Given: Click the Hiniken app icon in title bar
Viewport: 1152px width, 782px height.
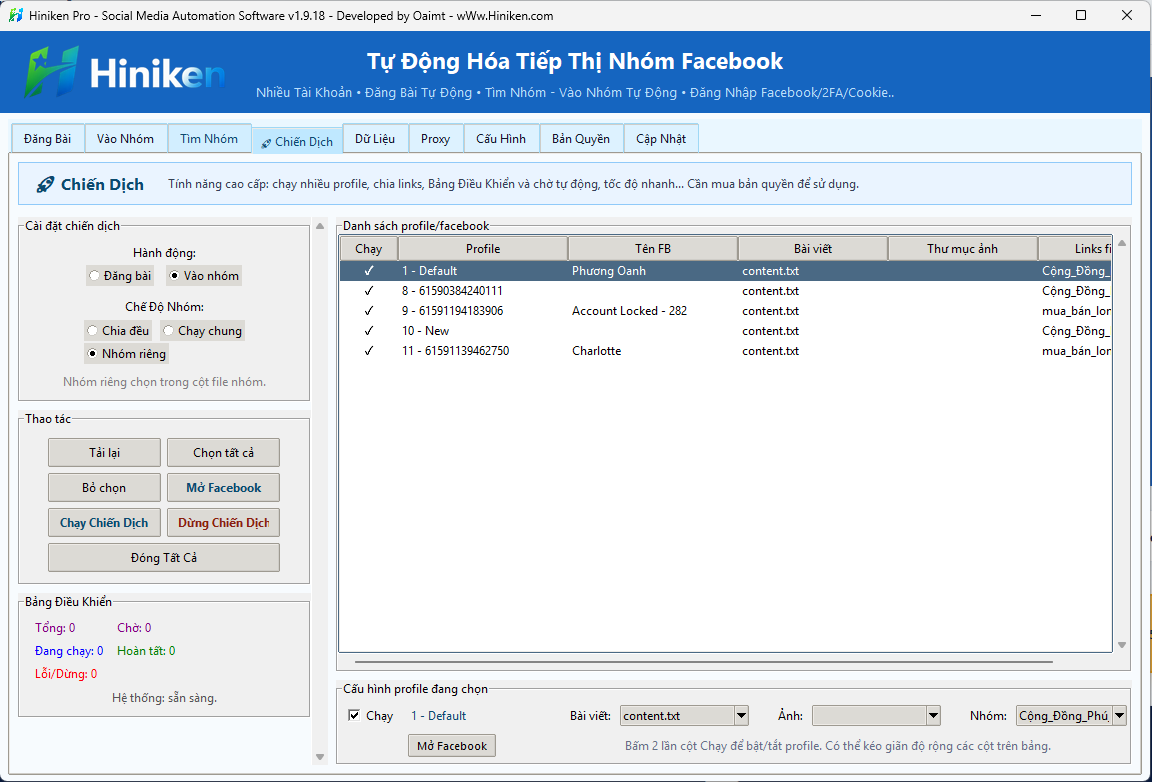Looking at the screenshot, I should (x=15, y=15).
